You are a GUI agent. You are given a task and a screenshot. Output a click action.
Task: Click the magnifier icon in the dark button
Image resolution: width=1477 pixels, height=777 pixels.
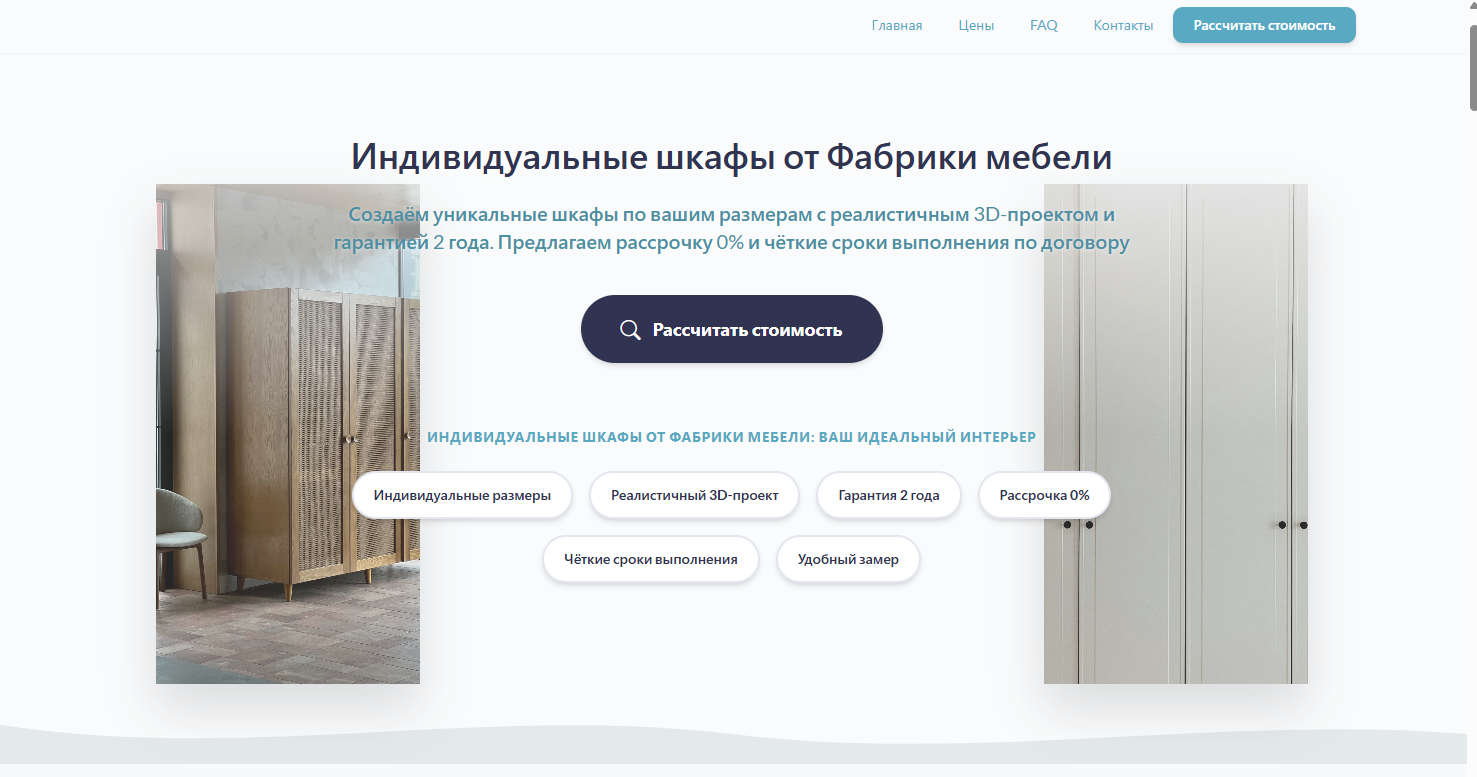coord(630,328)
